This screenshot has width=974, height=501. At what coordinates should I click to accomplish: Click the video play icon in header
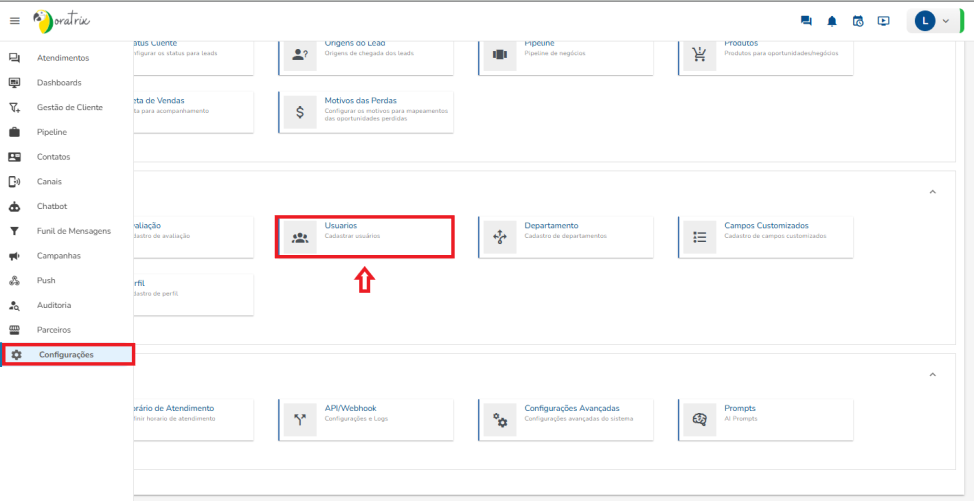(x=884, y=21)
